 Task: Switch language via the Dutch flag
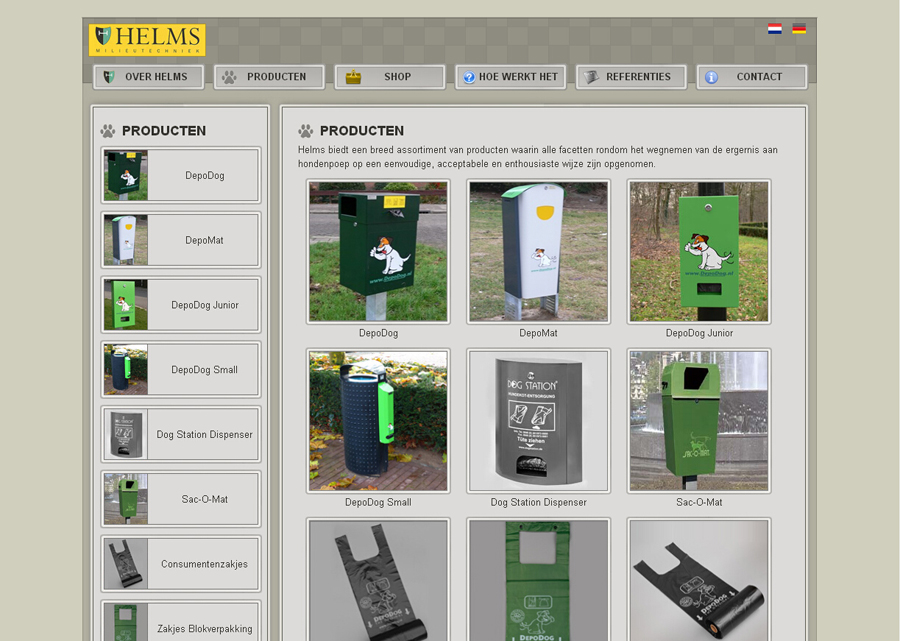774,29
